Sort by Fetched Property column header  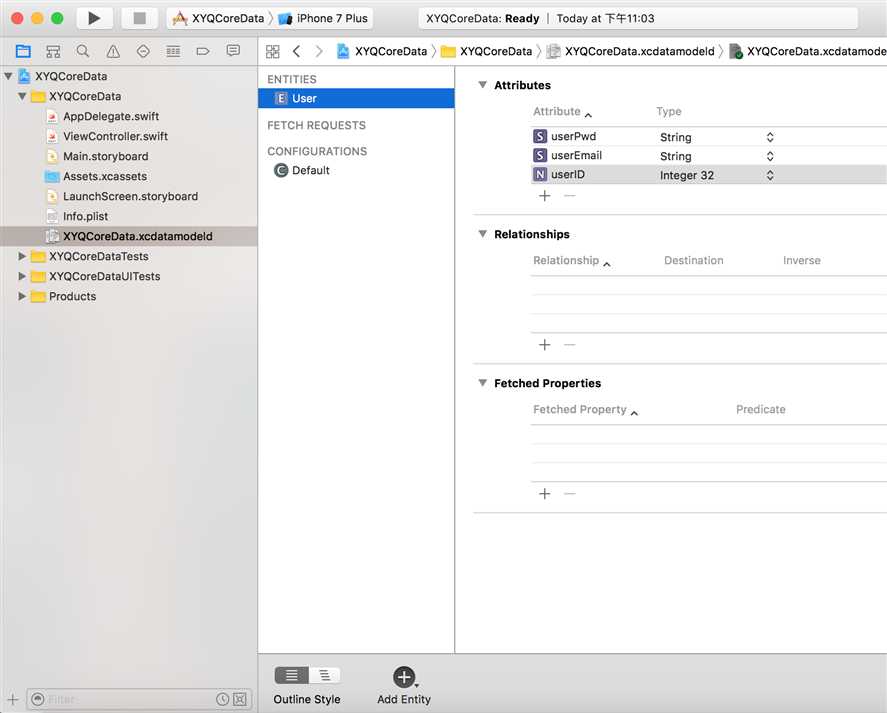pyautogui.click(x=585, y=409)
